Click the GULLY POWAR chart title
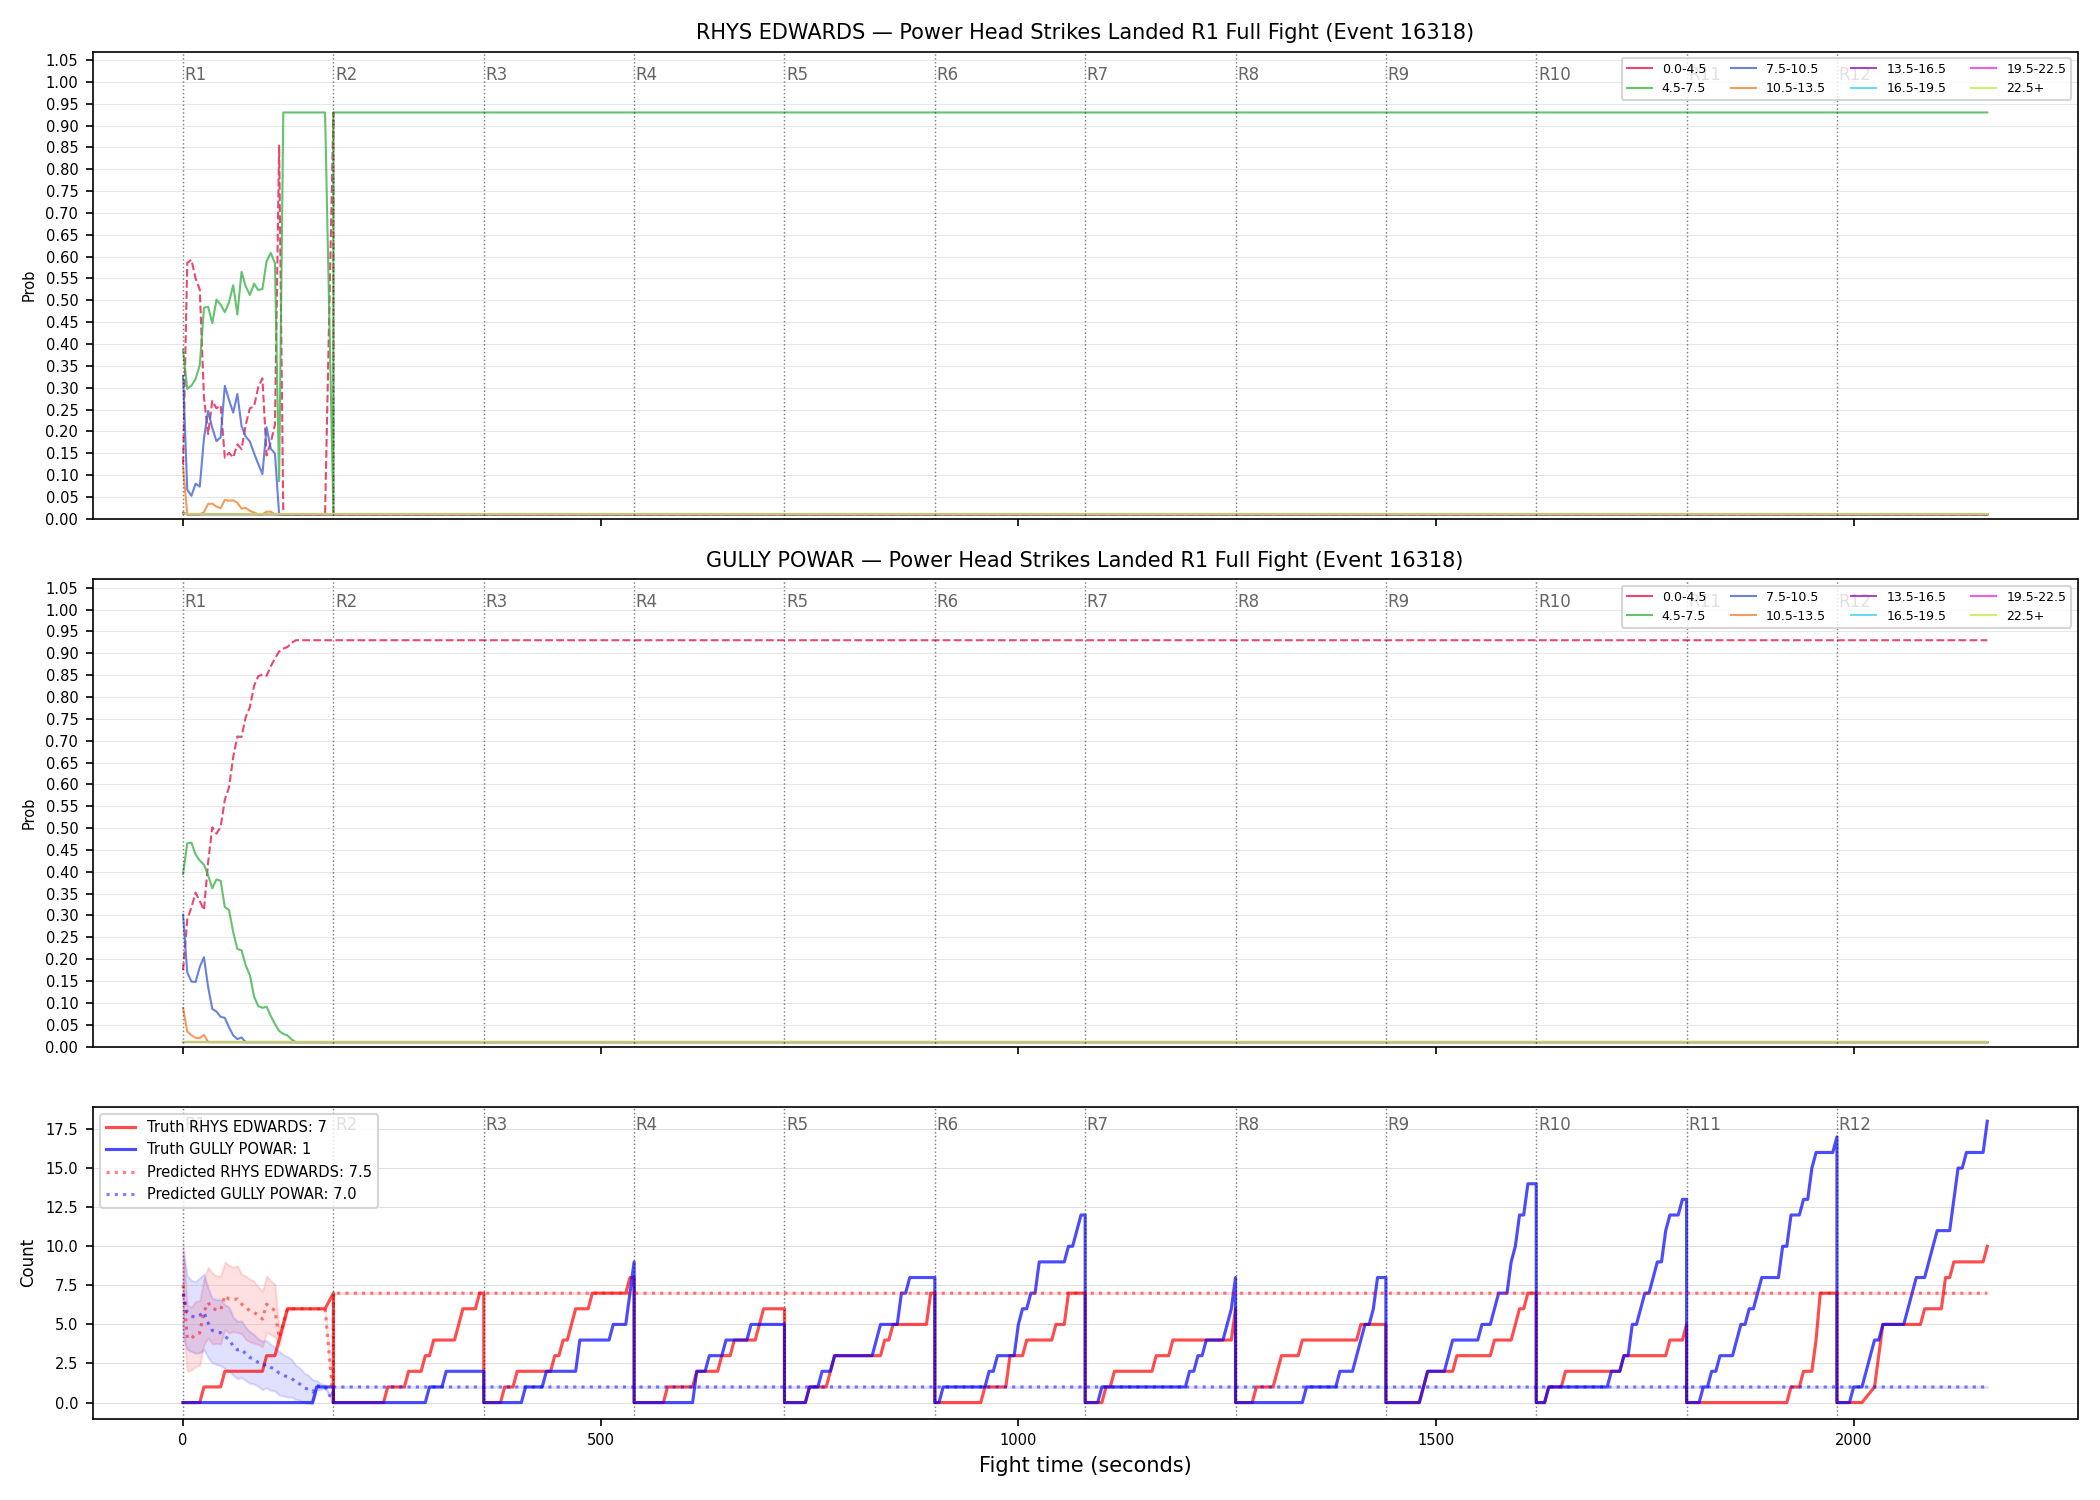The width and height of the screenshot is (2100, 1500). 1084,560
